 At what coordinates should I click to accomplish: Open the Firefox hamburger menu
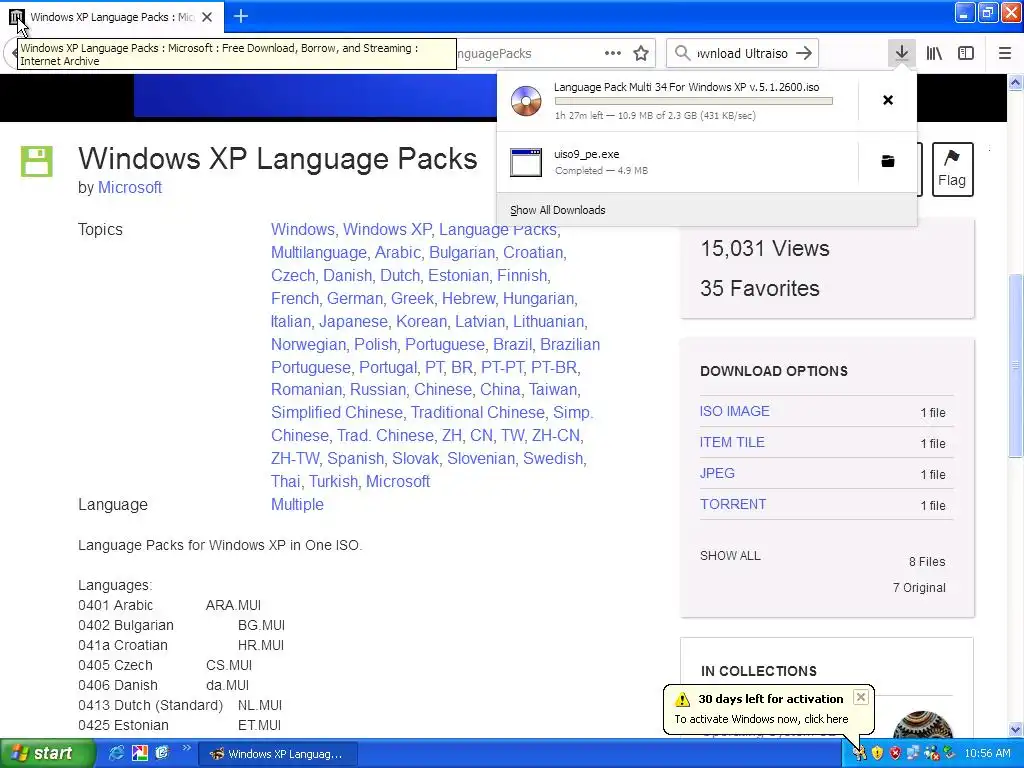(x=1004, y=53)
